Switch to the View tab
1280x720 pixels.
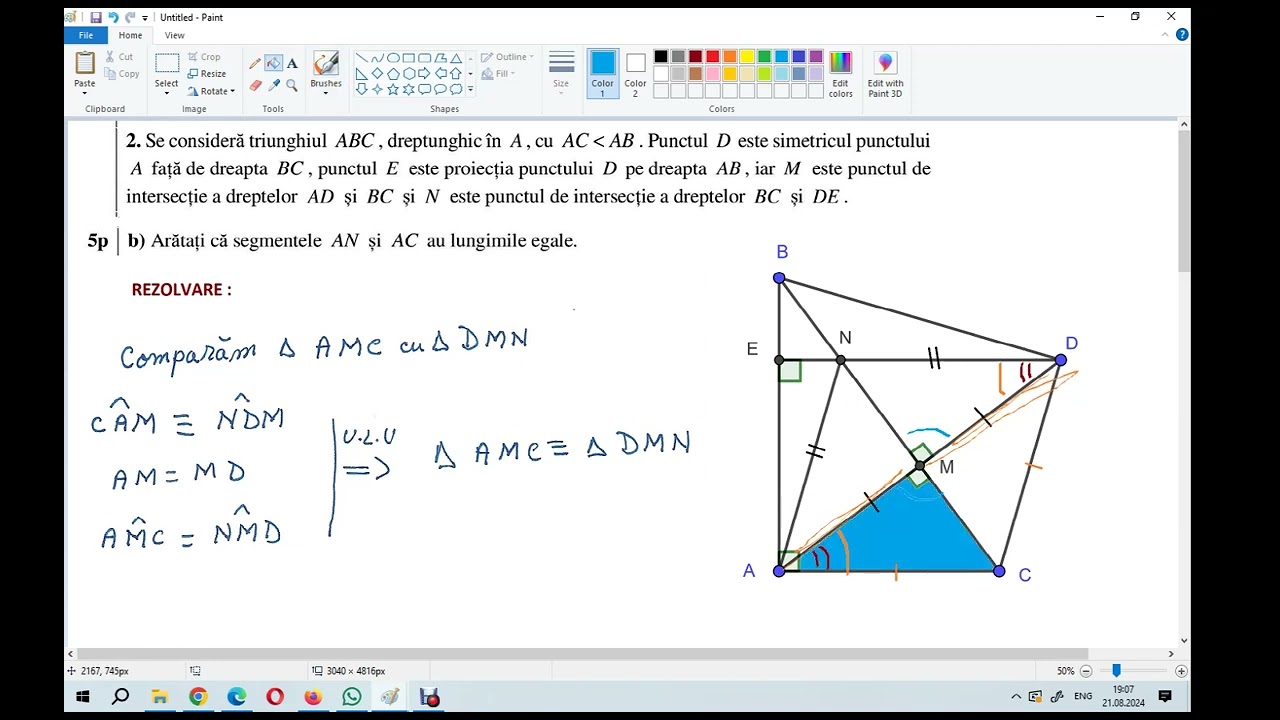pos(174,35)
